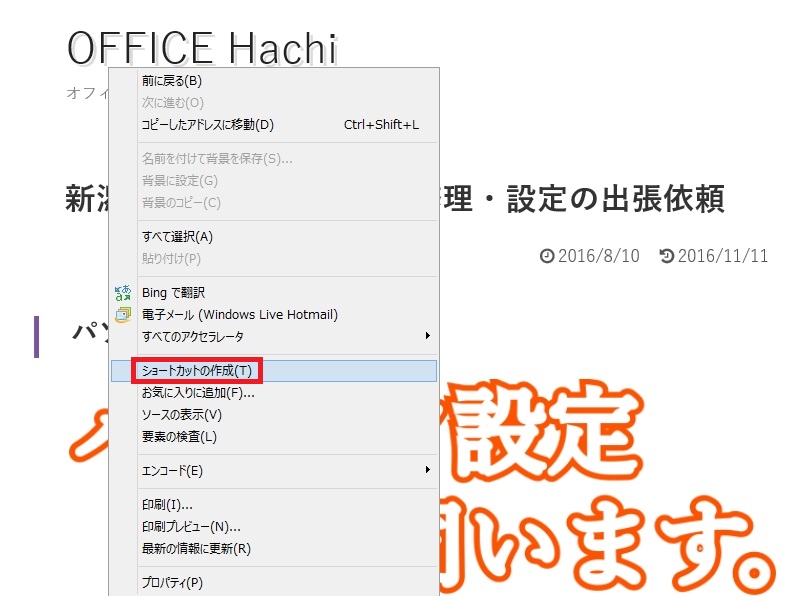Screen dimensions: 790x596
Task: Open the エンコード(E) menu entry
Action: [x=274, y=471]
